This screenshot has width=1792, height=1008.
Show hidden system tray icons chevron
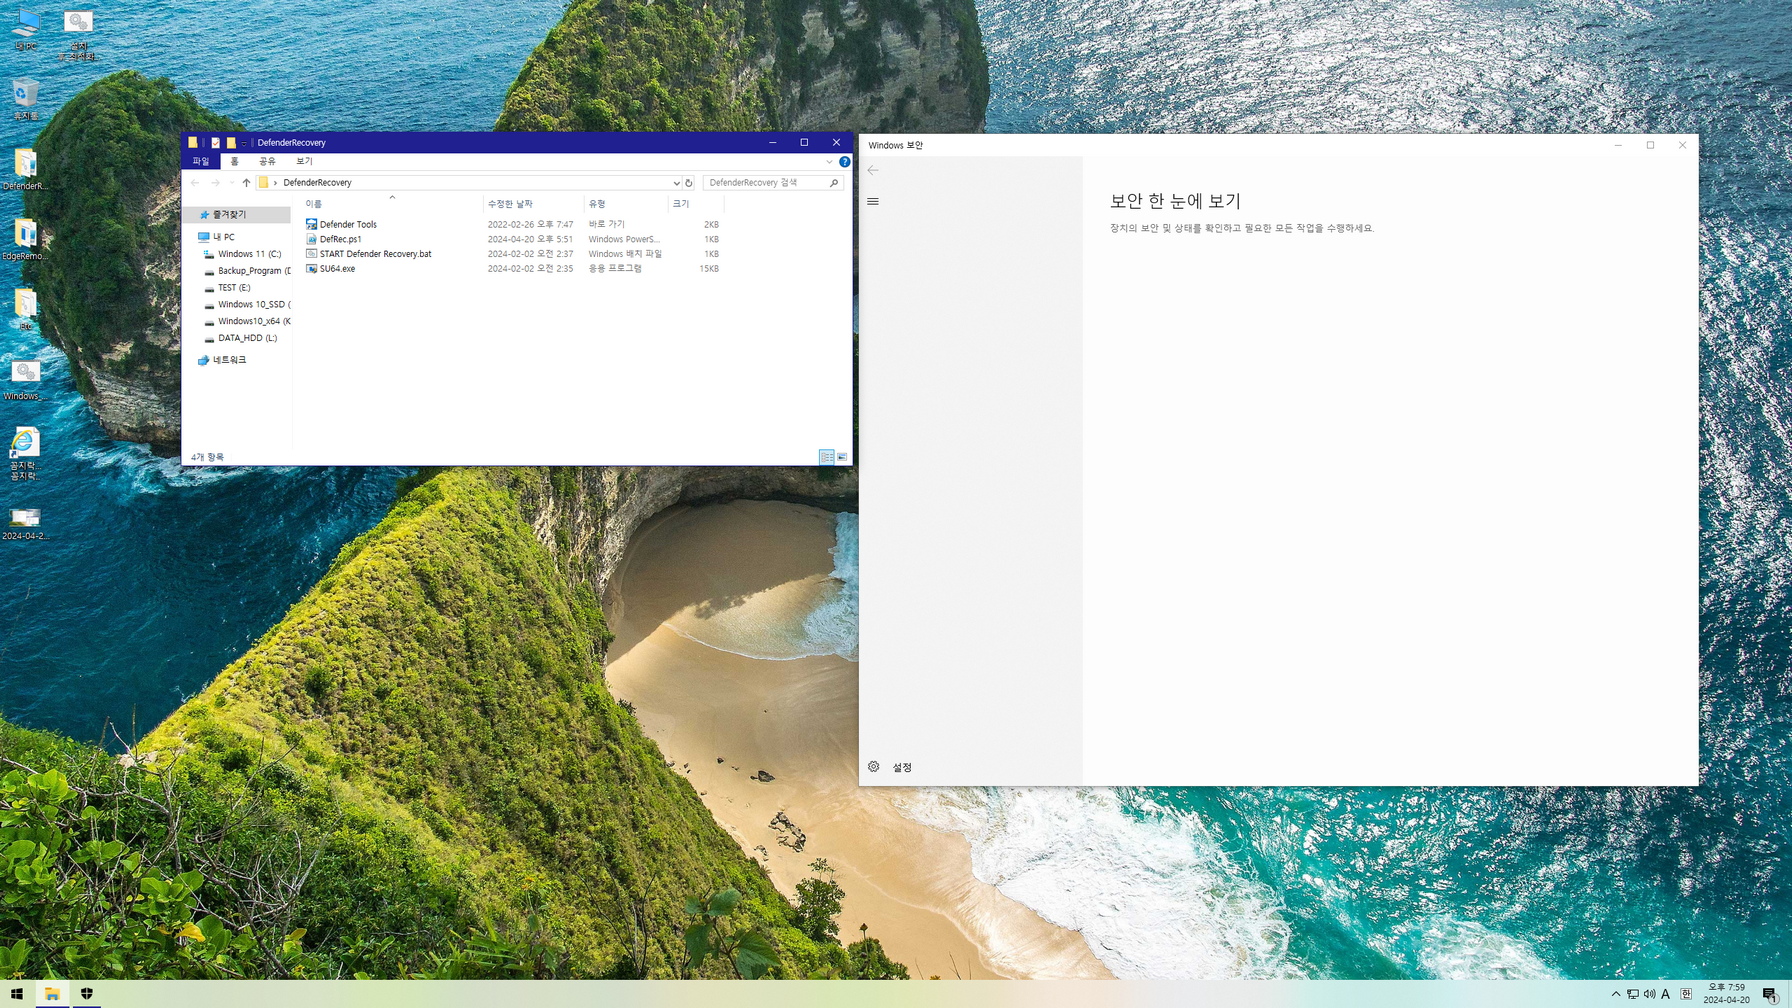click(x=1616, y=994)
